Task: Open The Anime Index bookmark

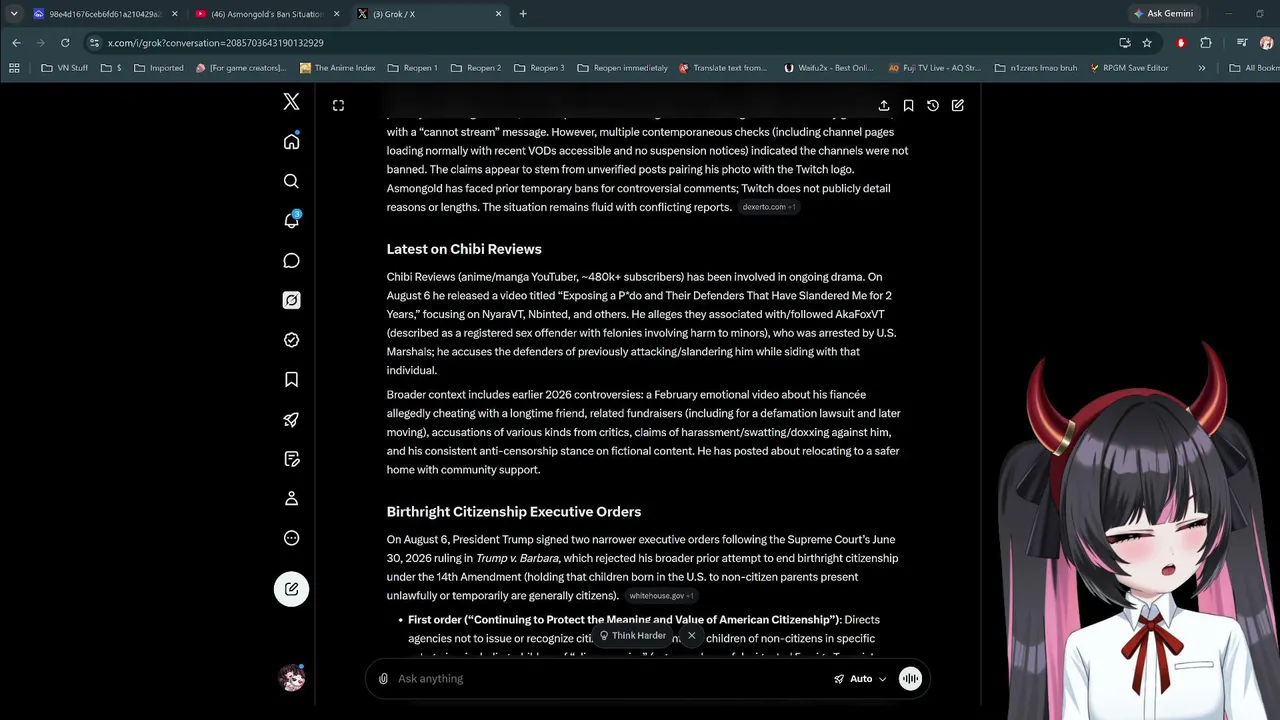Action: pos(337,68)
